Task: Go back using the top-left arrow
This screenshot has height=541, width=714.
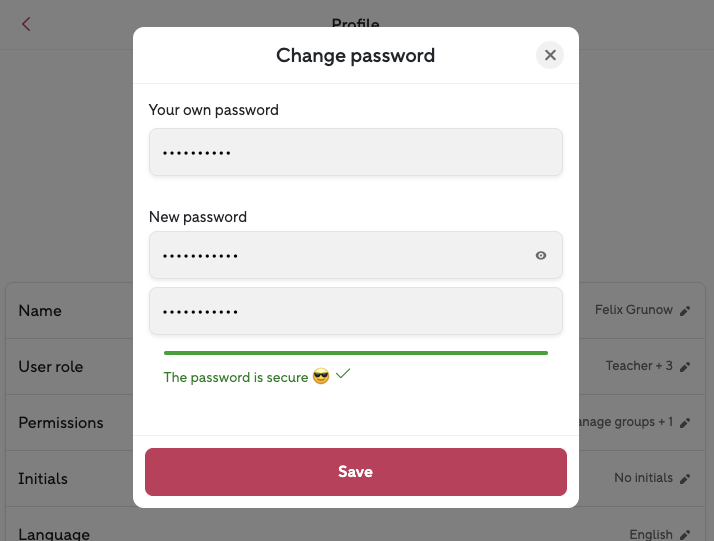Action: 26,24
